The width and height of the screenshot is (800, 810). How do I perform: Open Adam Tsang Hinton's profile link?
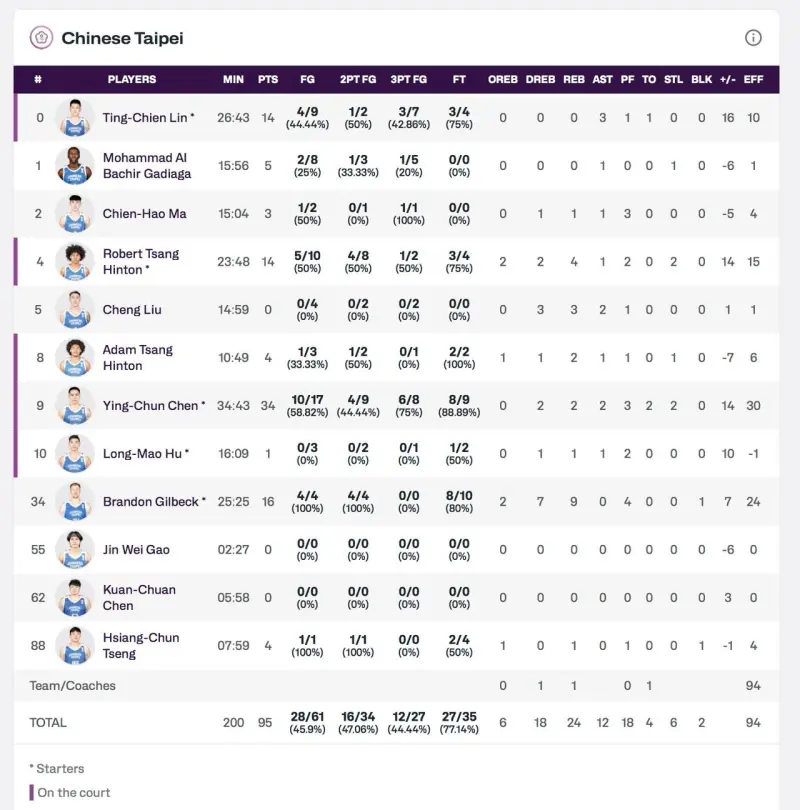tap(138, 358)
